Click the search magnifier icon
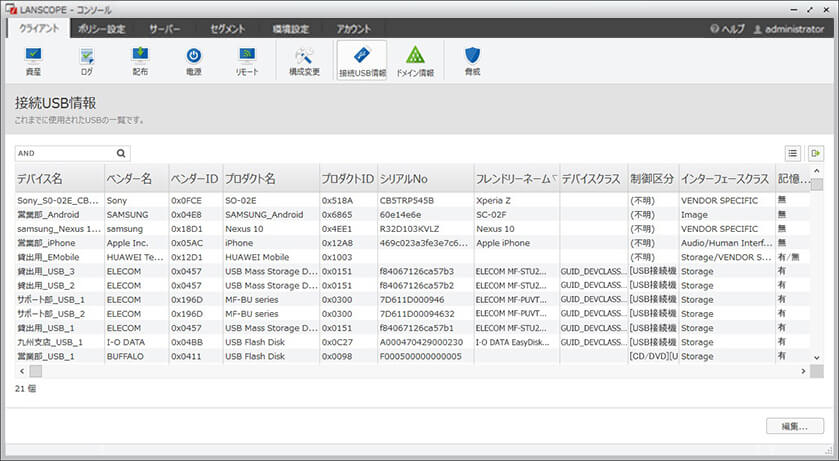This screenshot has width=839, height=461. [121, 153]
